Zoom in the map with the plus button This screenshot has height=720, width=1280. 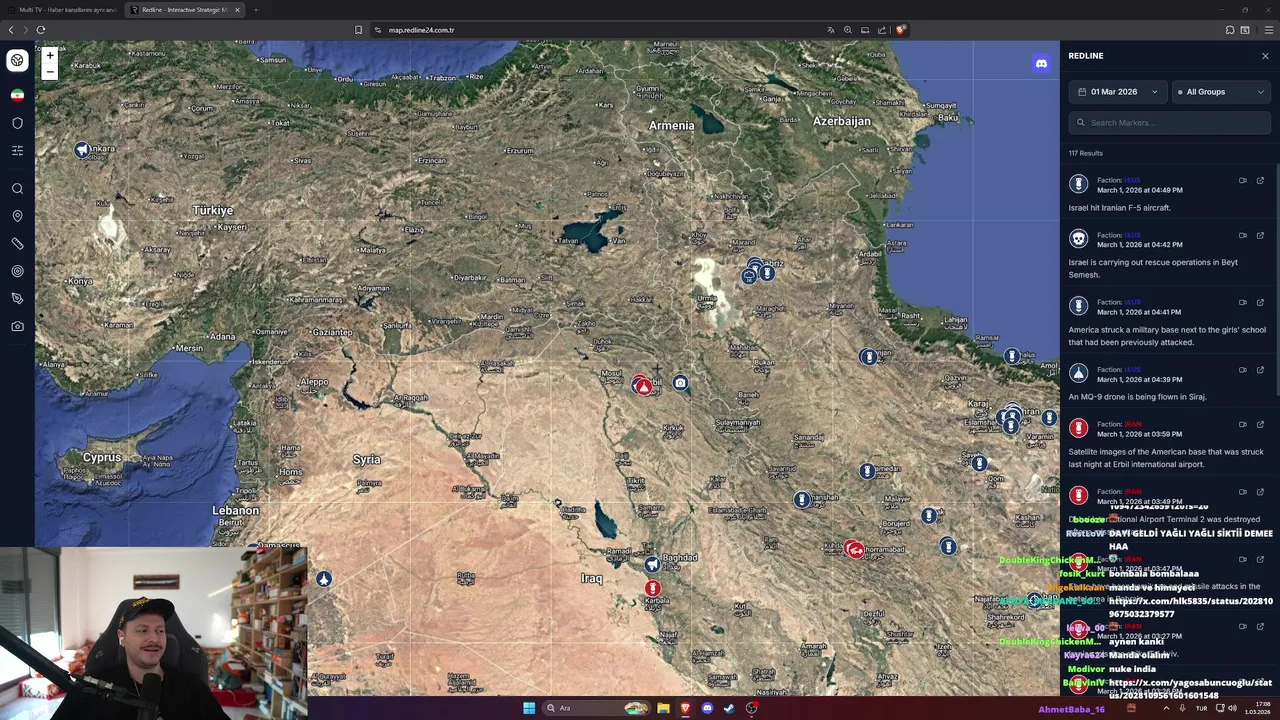click(x=50, y=56)
